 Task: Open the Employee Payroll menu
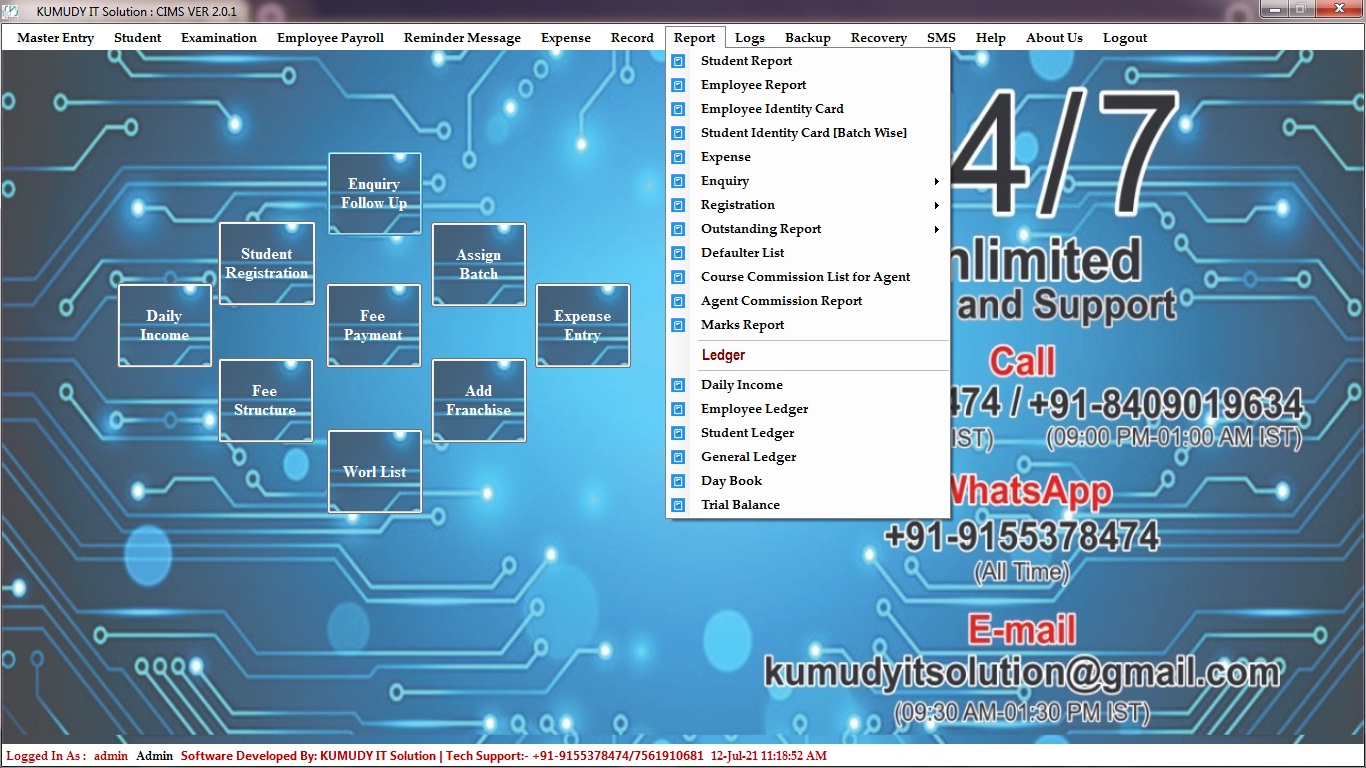point(330,38)
